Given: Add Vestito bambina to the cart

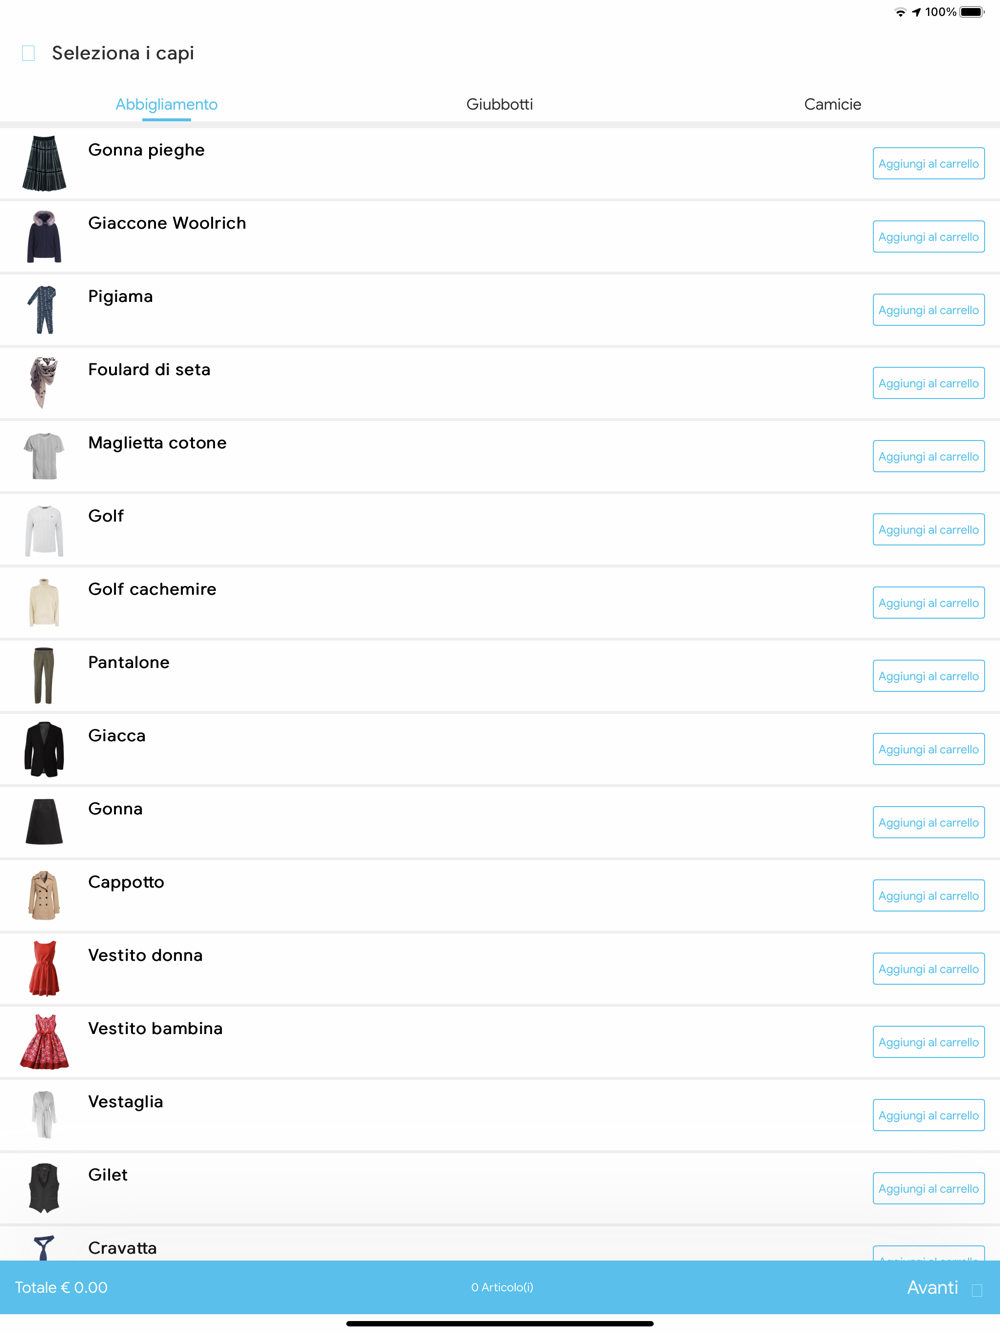Looking at the screenshot, I should coord(928,1042).
